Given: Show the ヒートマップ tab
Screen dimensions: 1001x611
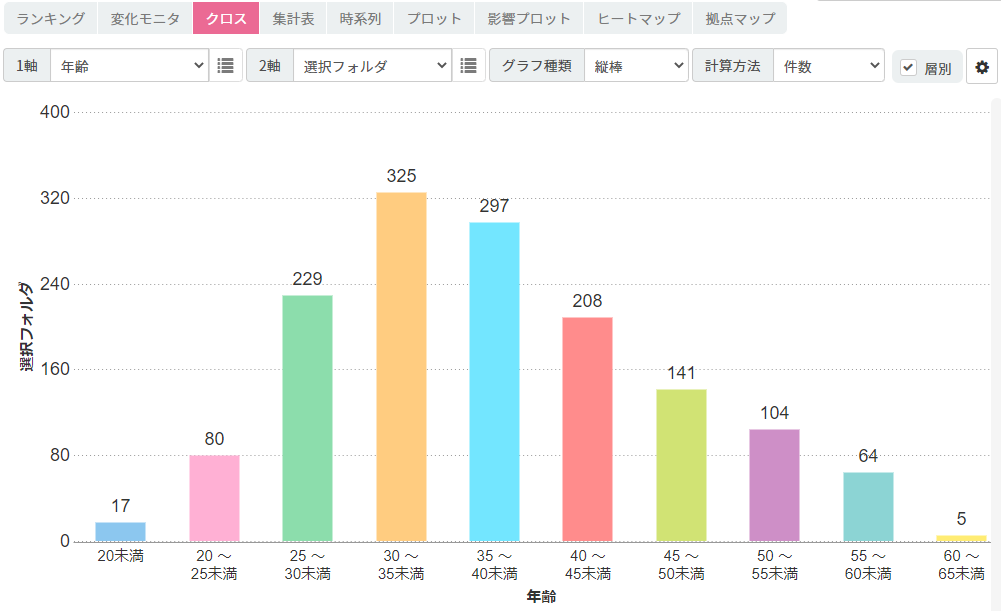Looking at the screenshot, I should pyautogui.click(x=638, y=18).
